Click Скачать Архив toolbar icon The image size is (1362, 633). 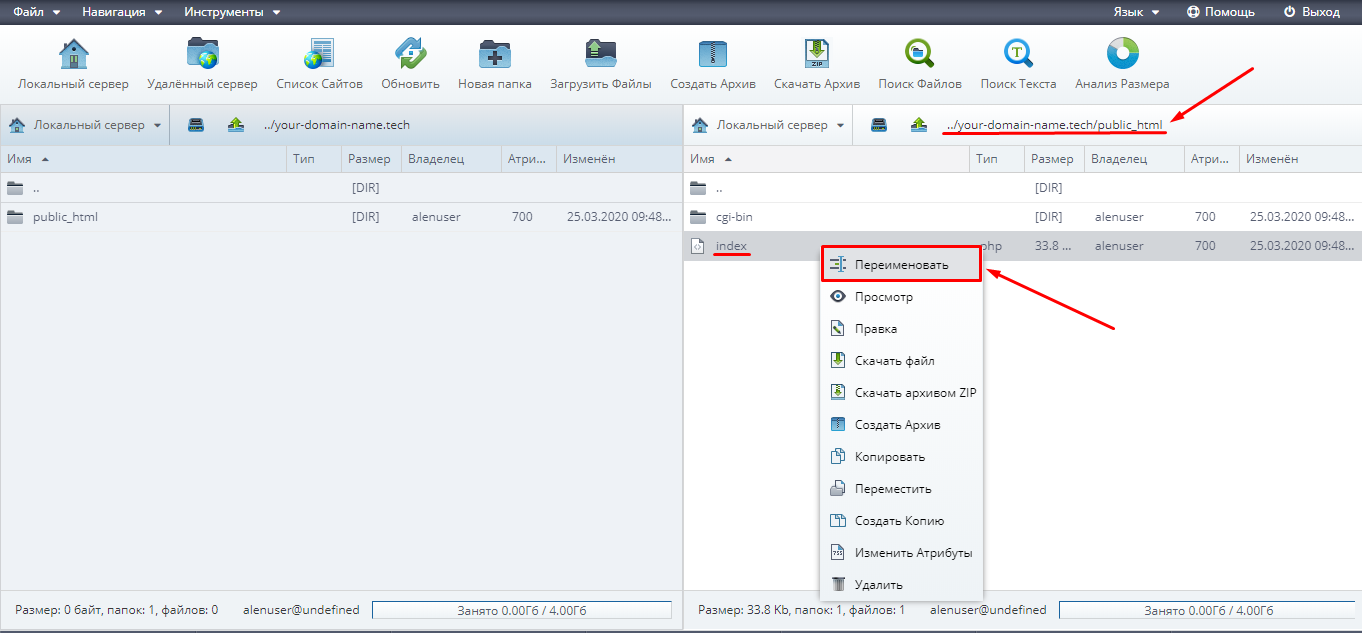coord(817,64)
